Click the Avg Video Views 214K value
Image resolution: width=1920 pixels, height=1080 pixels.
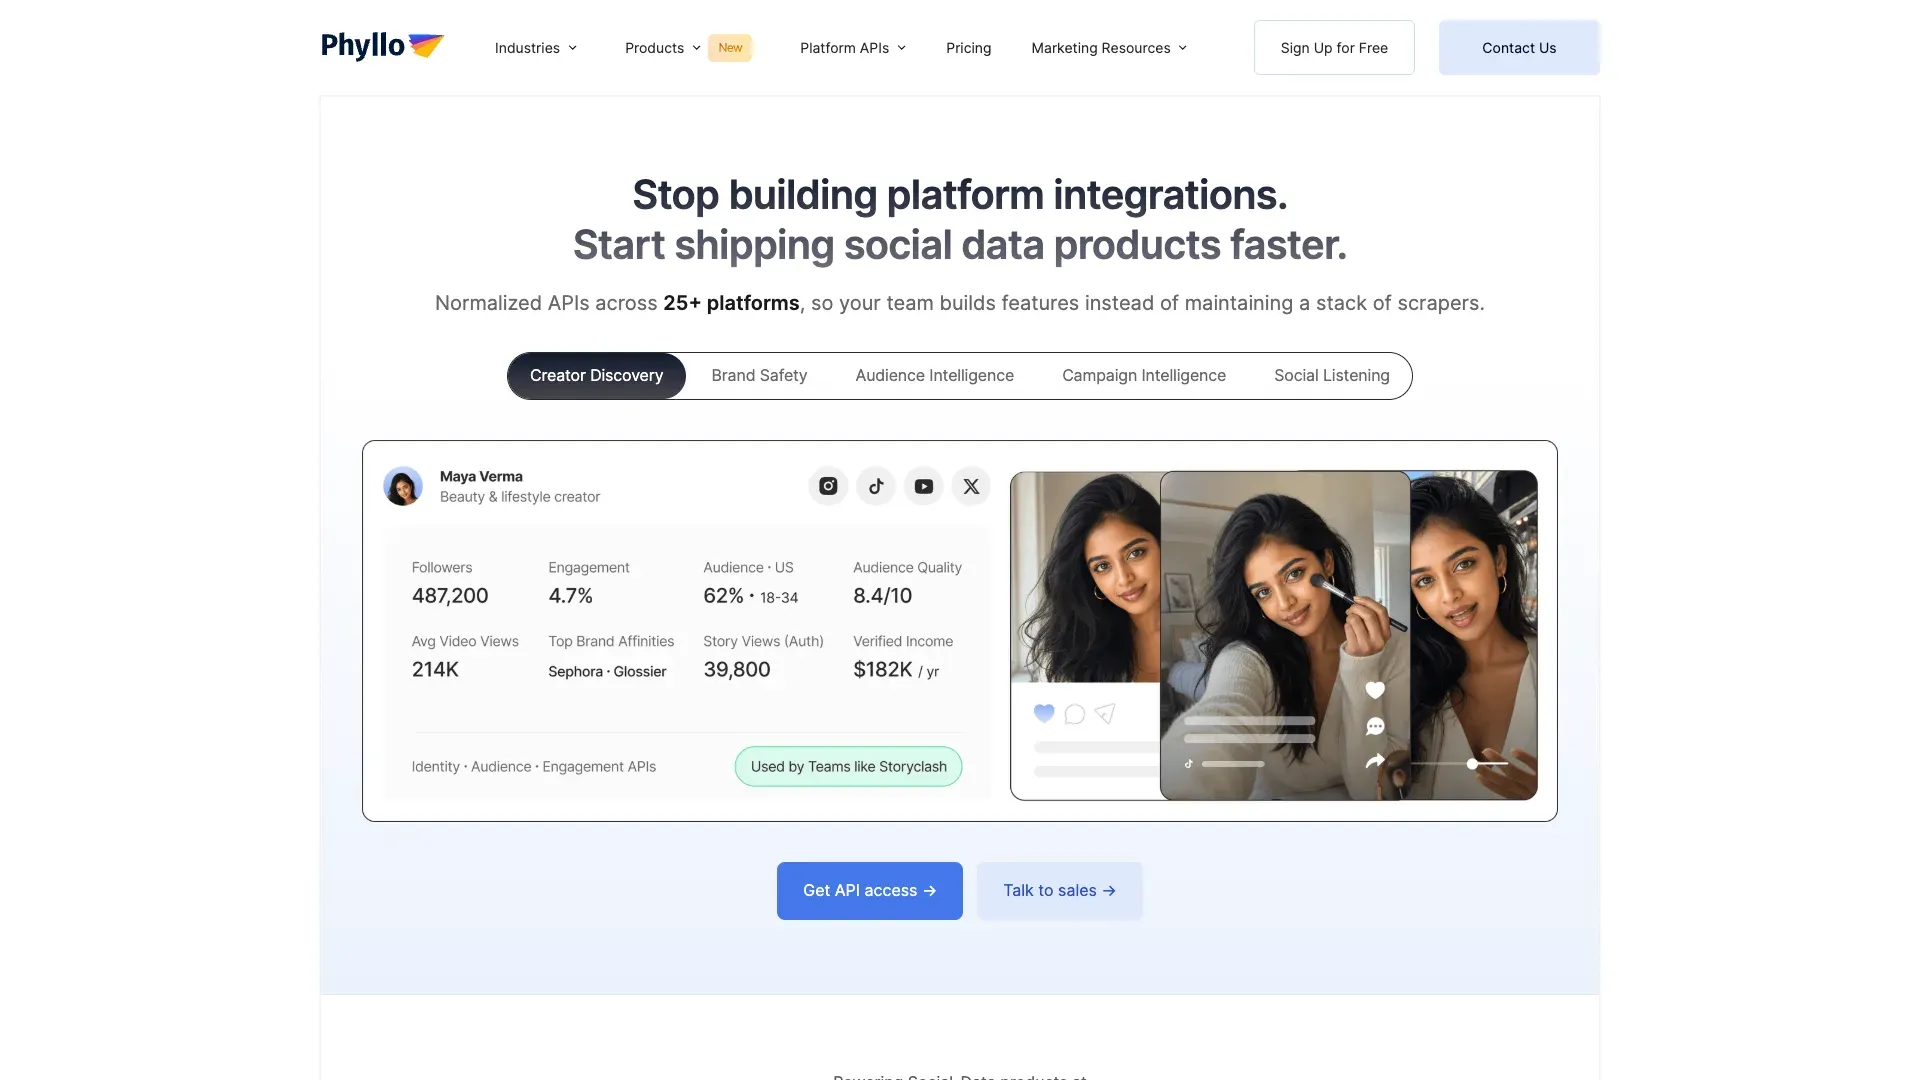(x=435, y=670)
